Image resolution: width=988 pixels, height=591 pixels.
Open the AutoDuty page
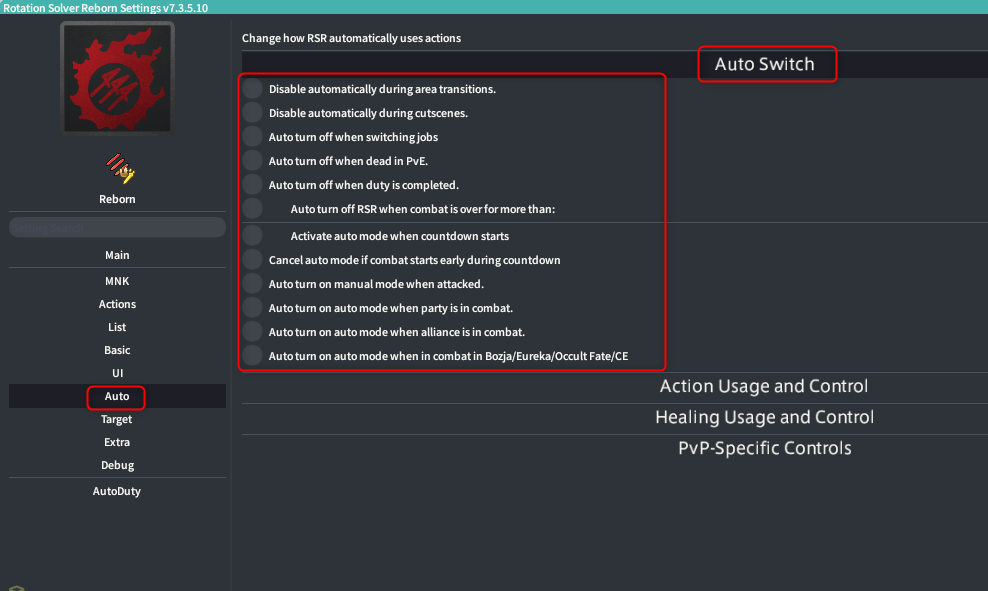point(117,492)
